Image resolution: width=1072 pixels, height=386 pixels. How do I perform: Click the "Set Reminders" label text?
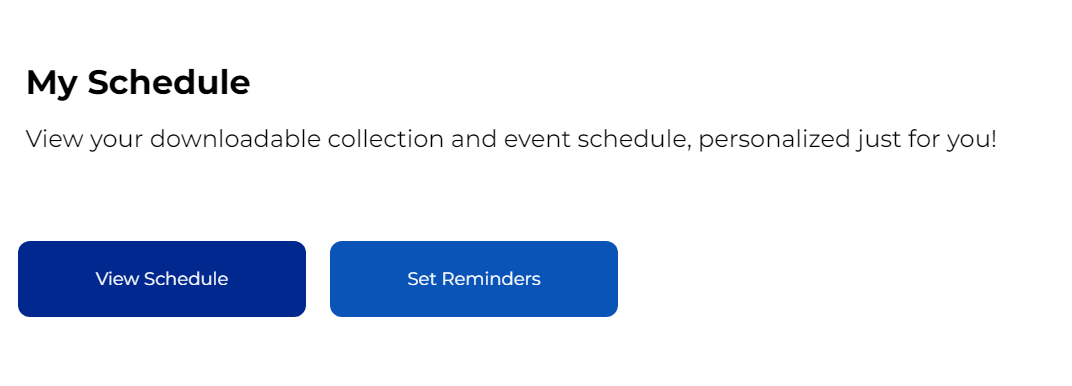click(x=474, y=279)
